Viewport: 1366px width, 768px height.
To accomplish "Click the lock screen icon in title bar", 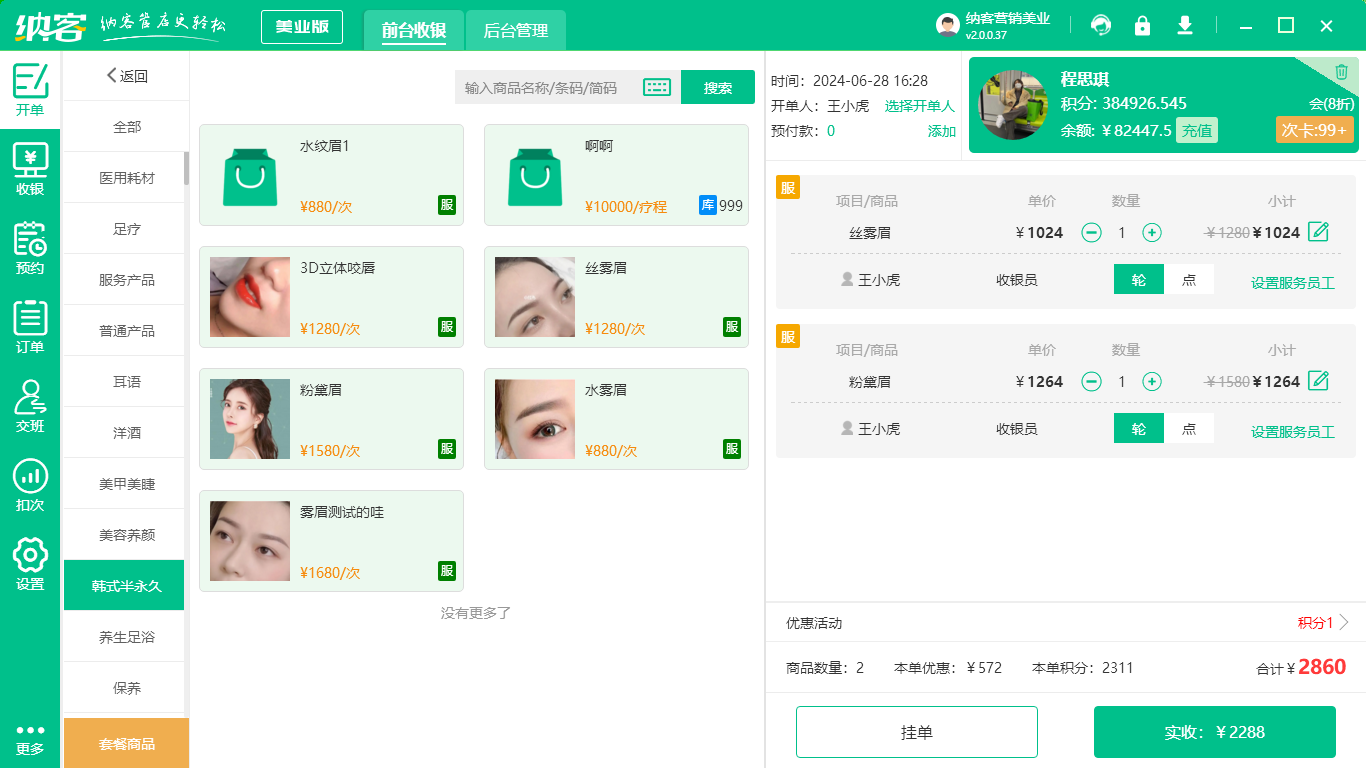I will tap(1142, 26).
